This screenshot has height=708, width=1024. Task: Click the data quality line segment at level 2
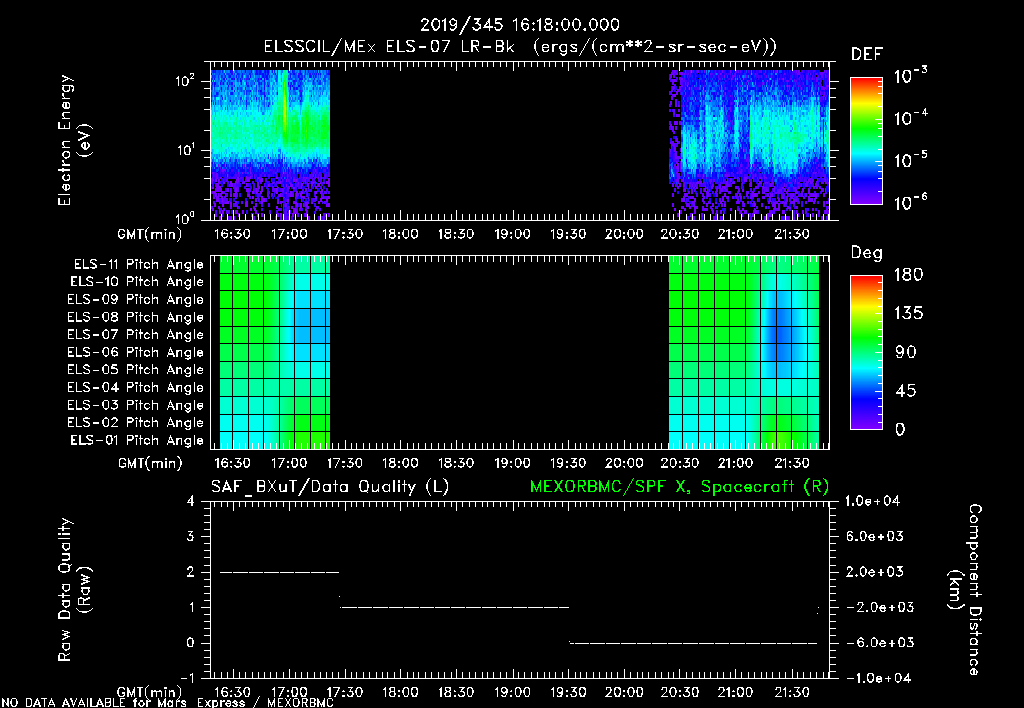pos(280,572)
